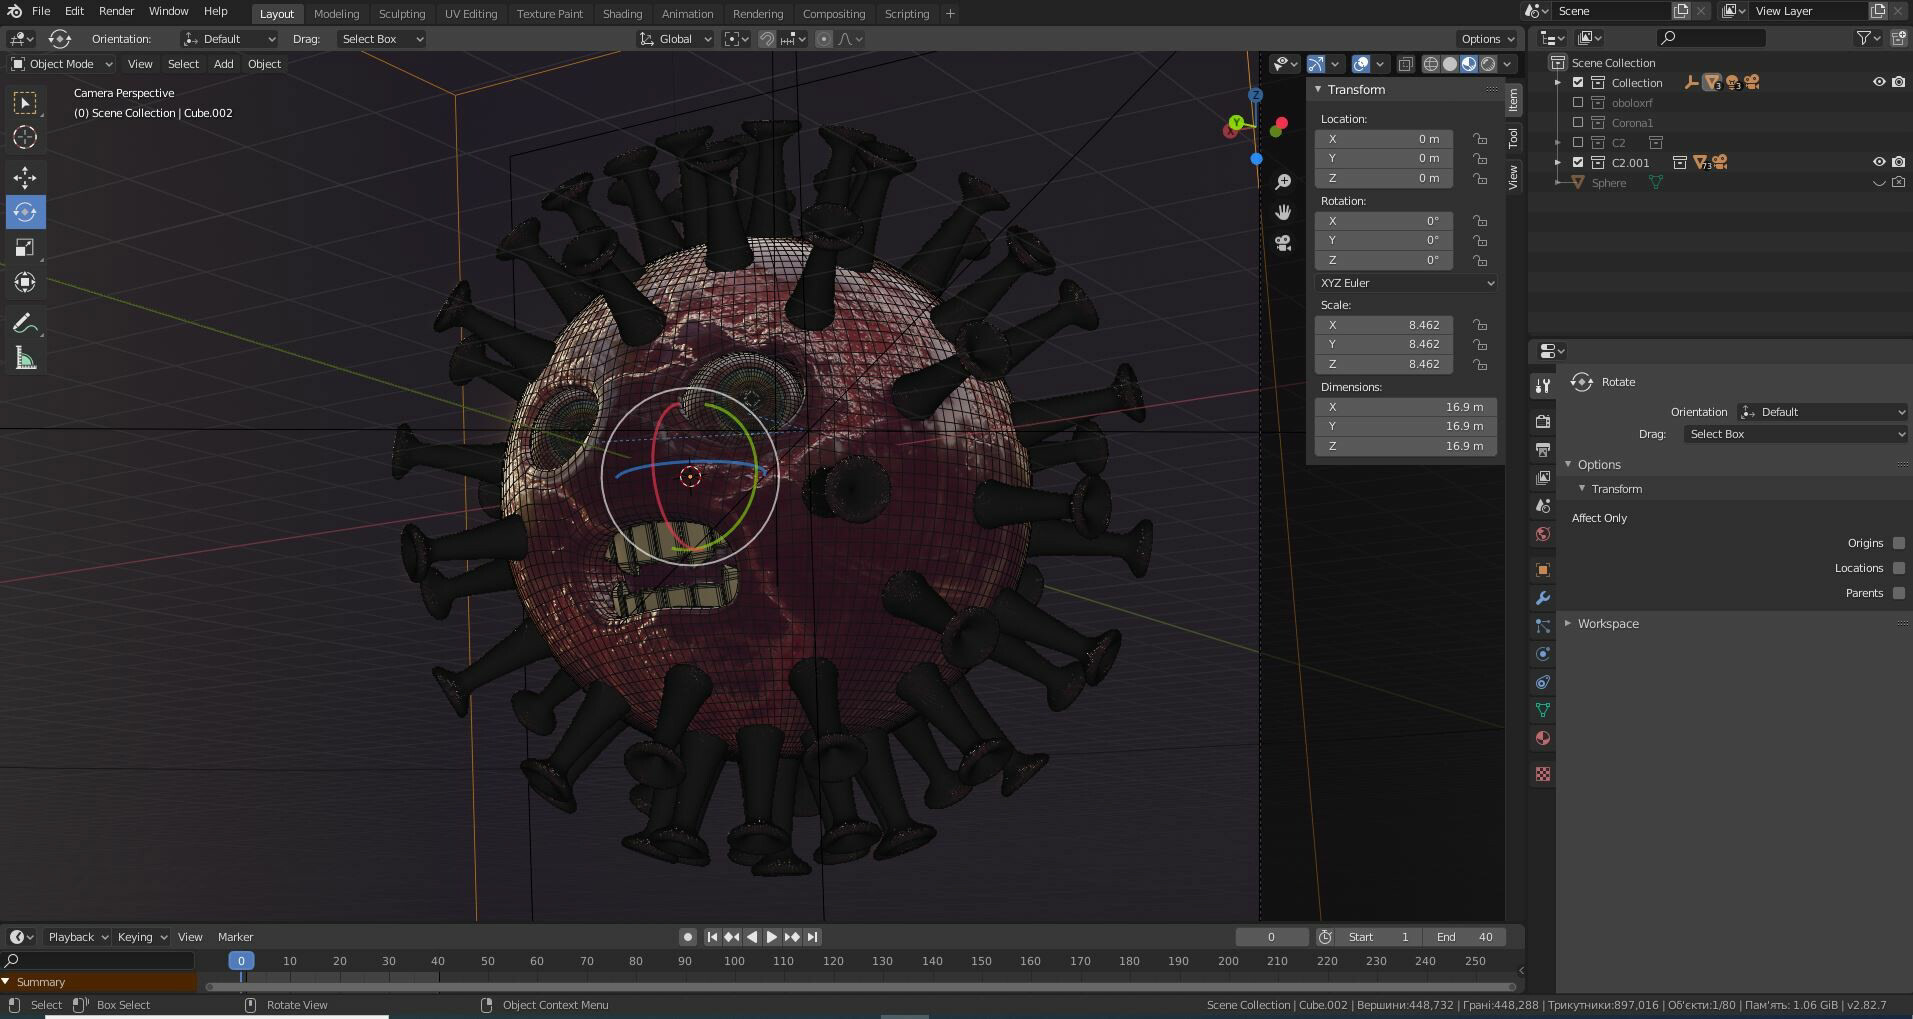Open the Render menu
The width and height of the screenshot is (1913, 1019).
click(116, 11)
